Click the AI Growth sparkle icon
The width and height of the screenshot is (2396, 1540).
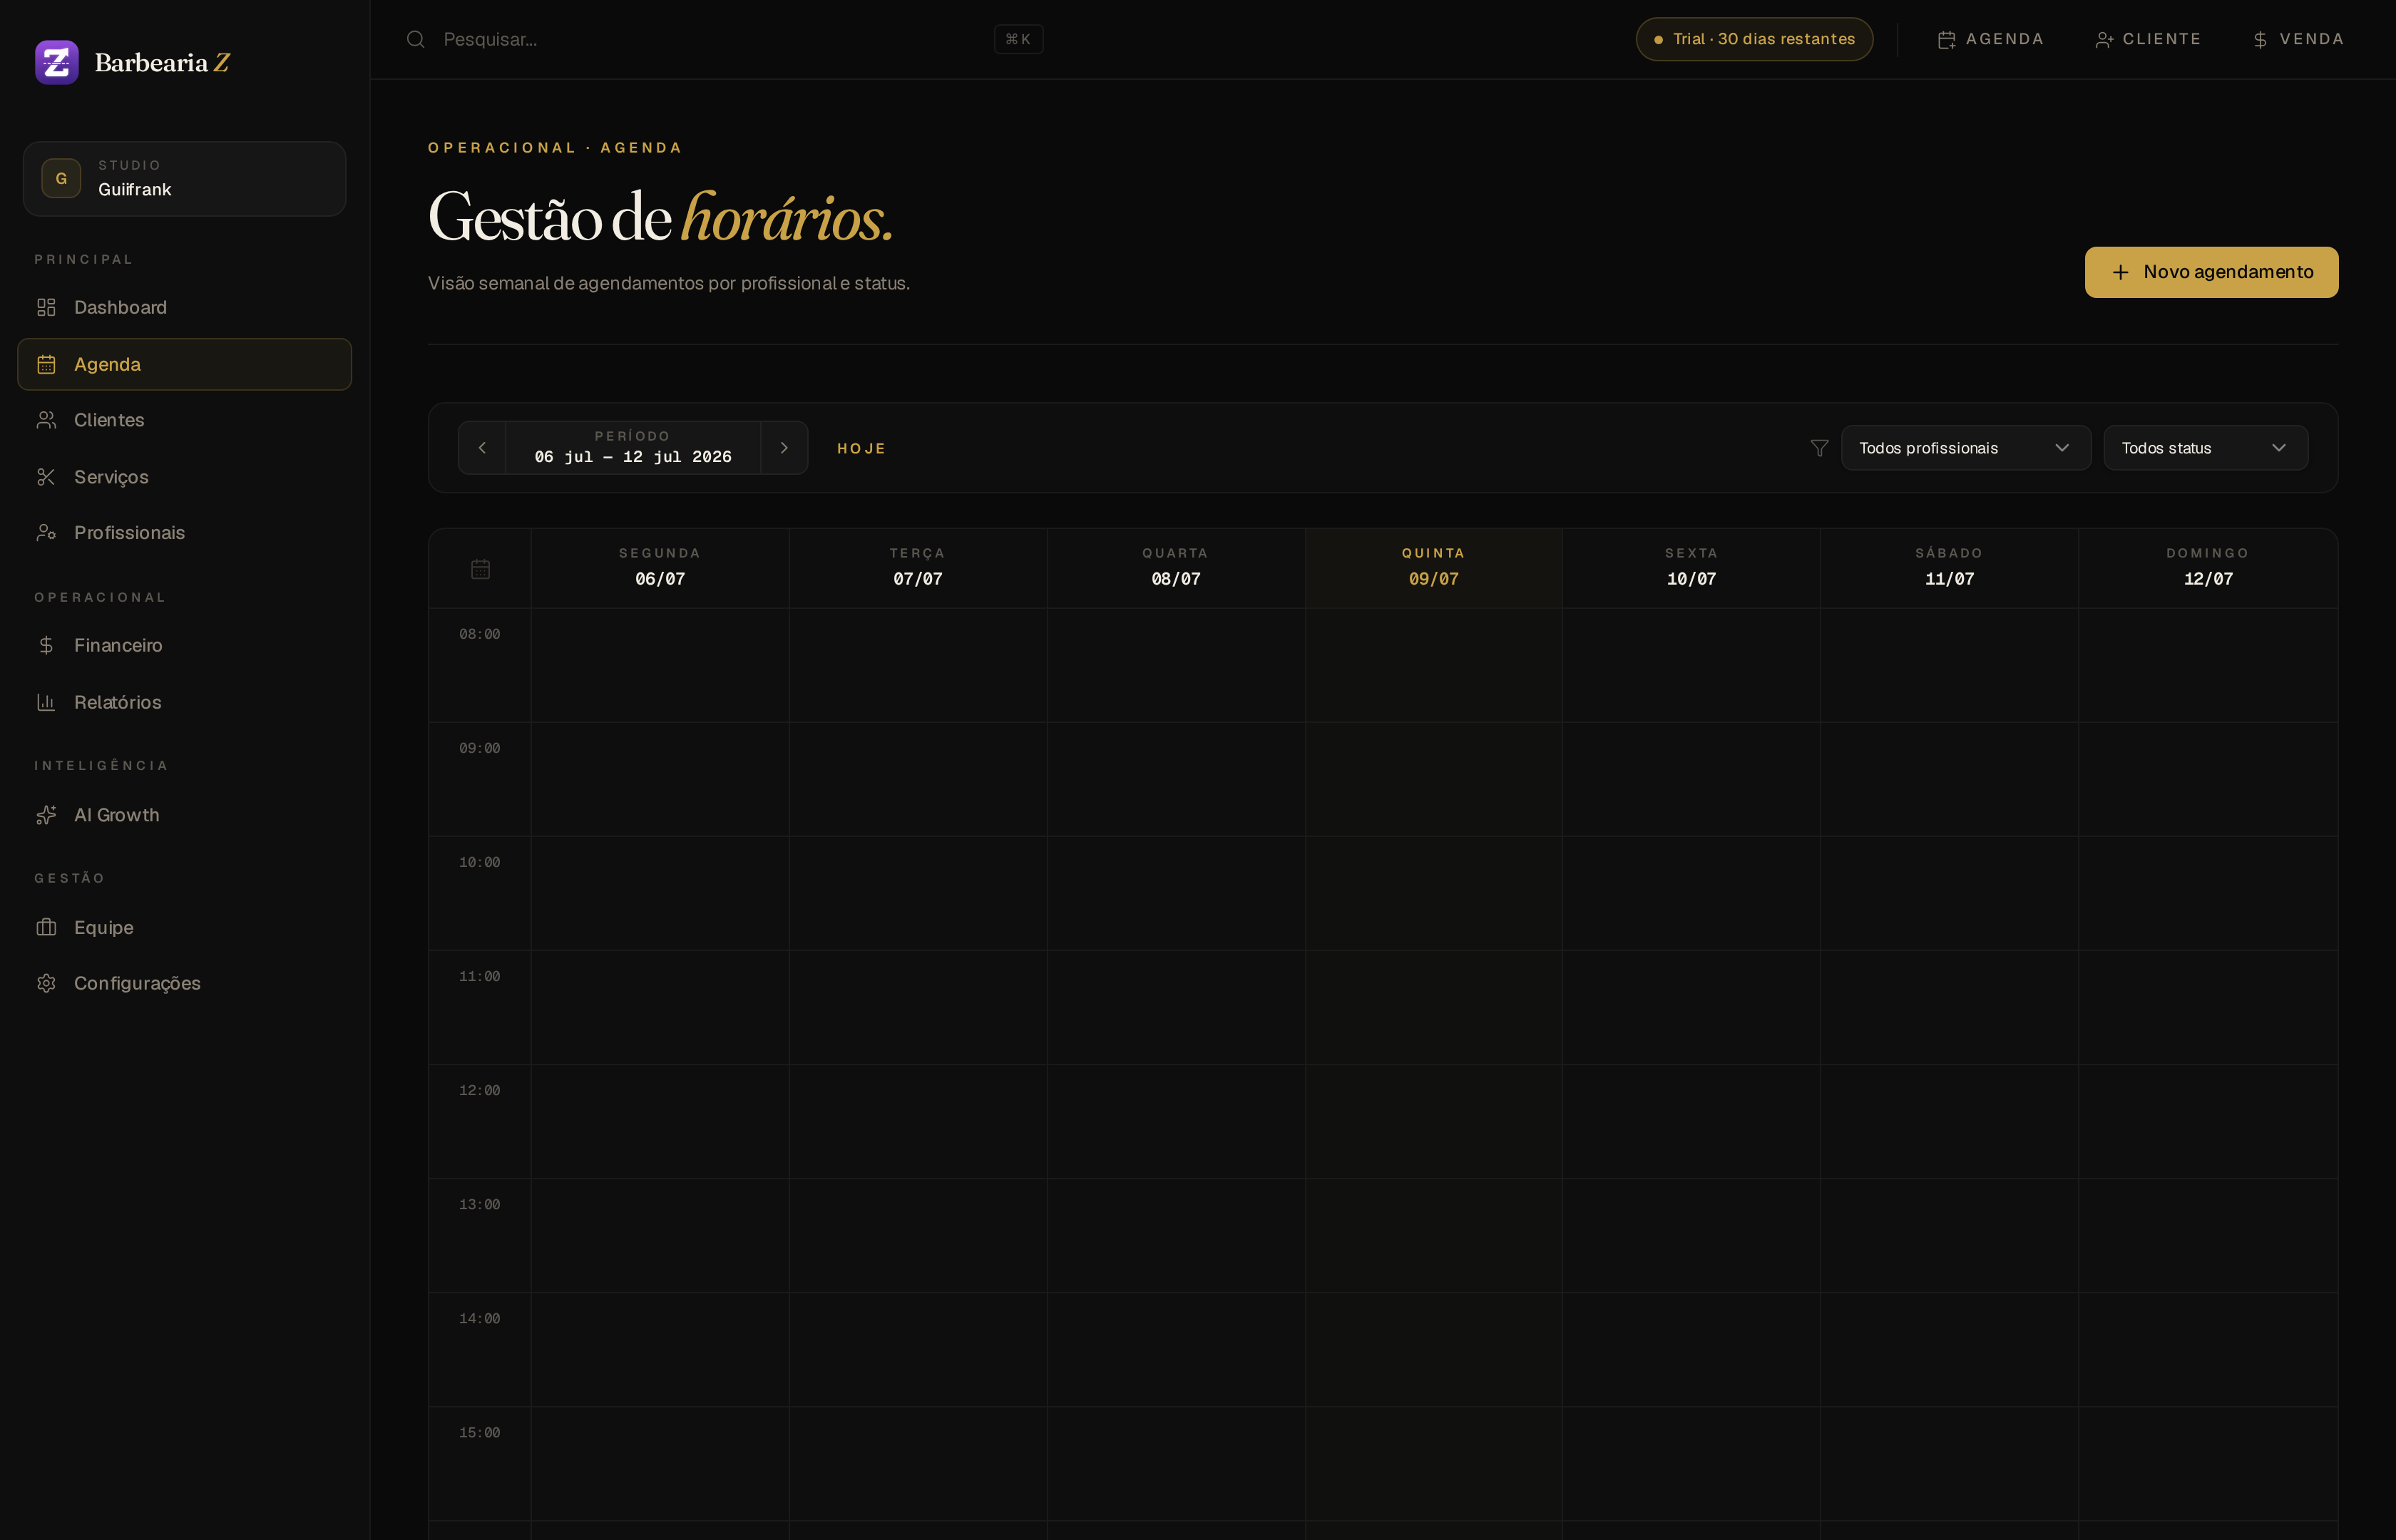coord(46,815)
